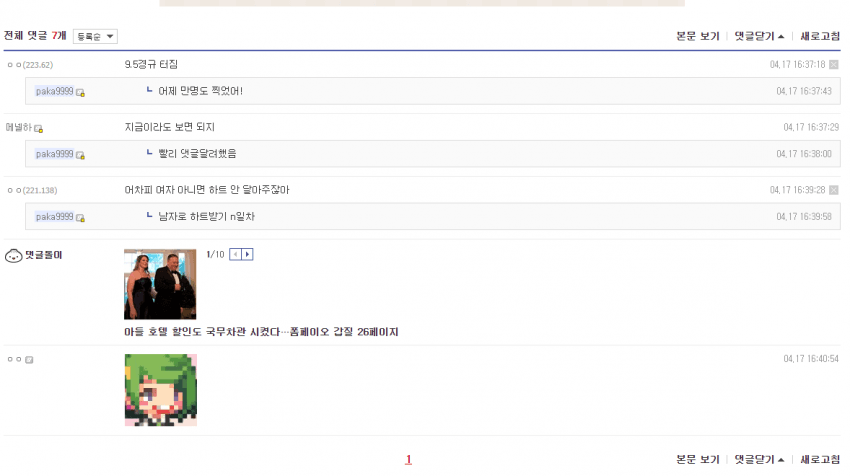This screenshot has width=850, height=476.
Task: Open headline 아들 호텔 할인도 국무차관 시켰다
Action: 261,332
